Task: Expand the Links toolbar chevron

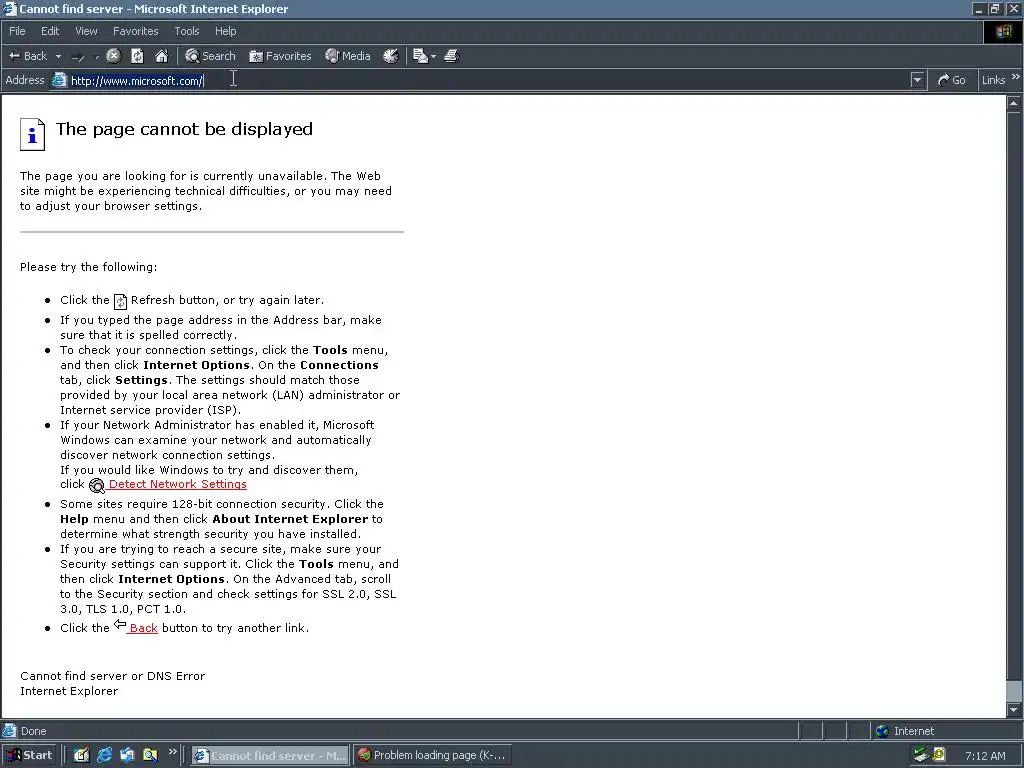Action: coord(1016,77)
